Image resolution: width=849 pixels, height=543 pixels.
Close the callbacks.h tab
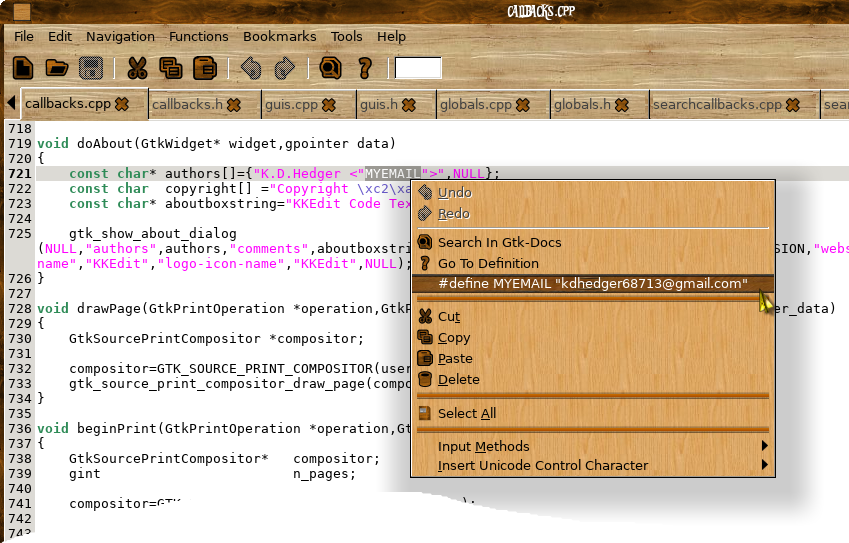coord(233,105)
